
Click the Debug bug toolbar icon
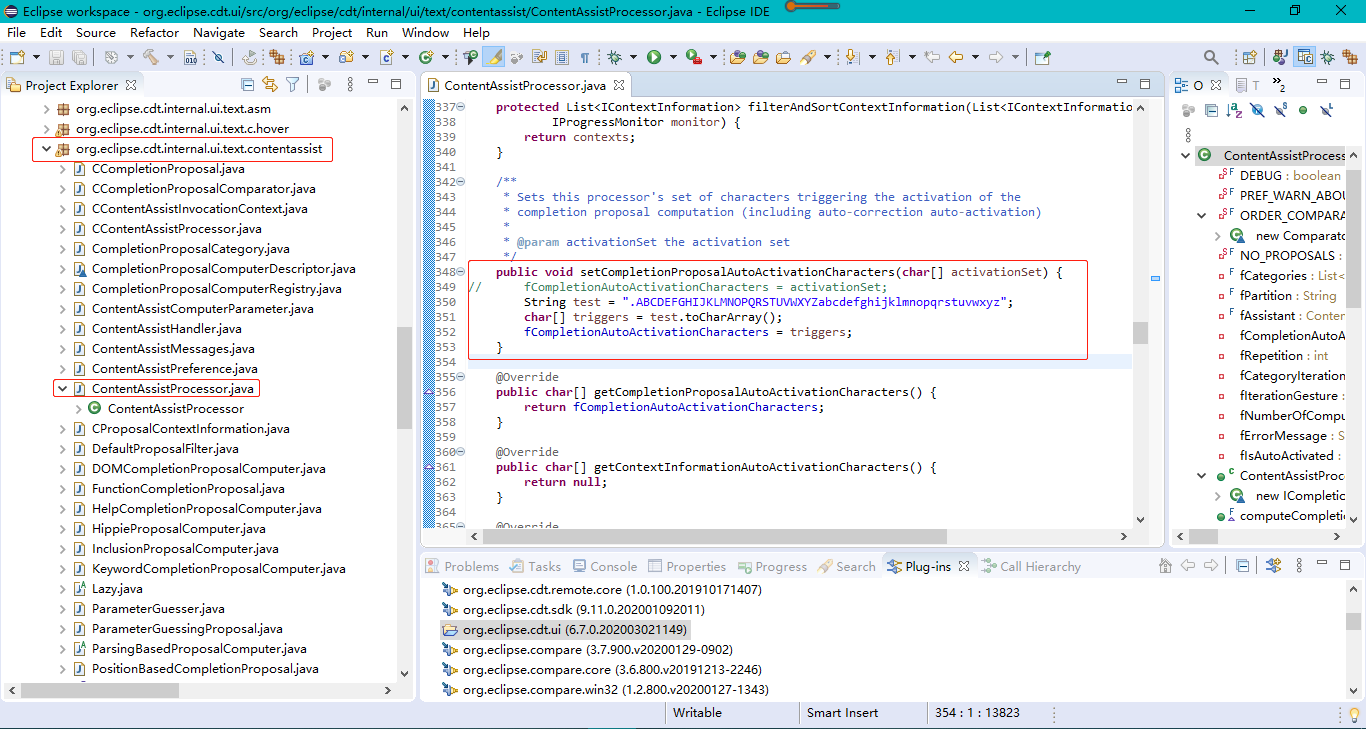pos(614,57)
